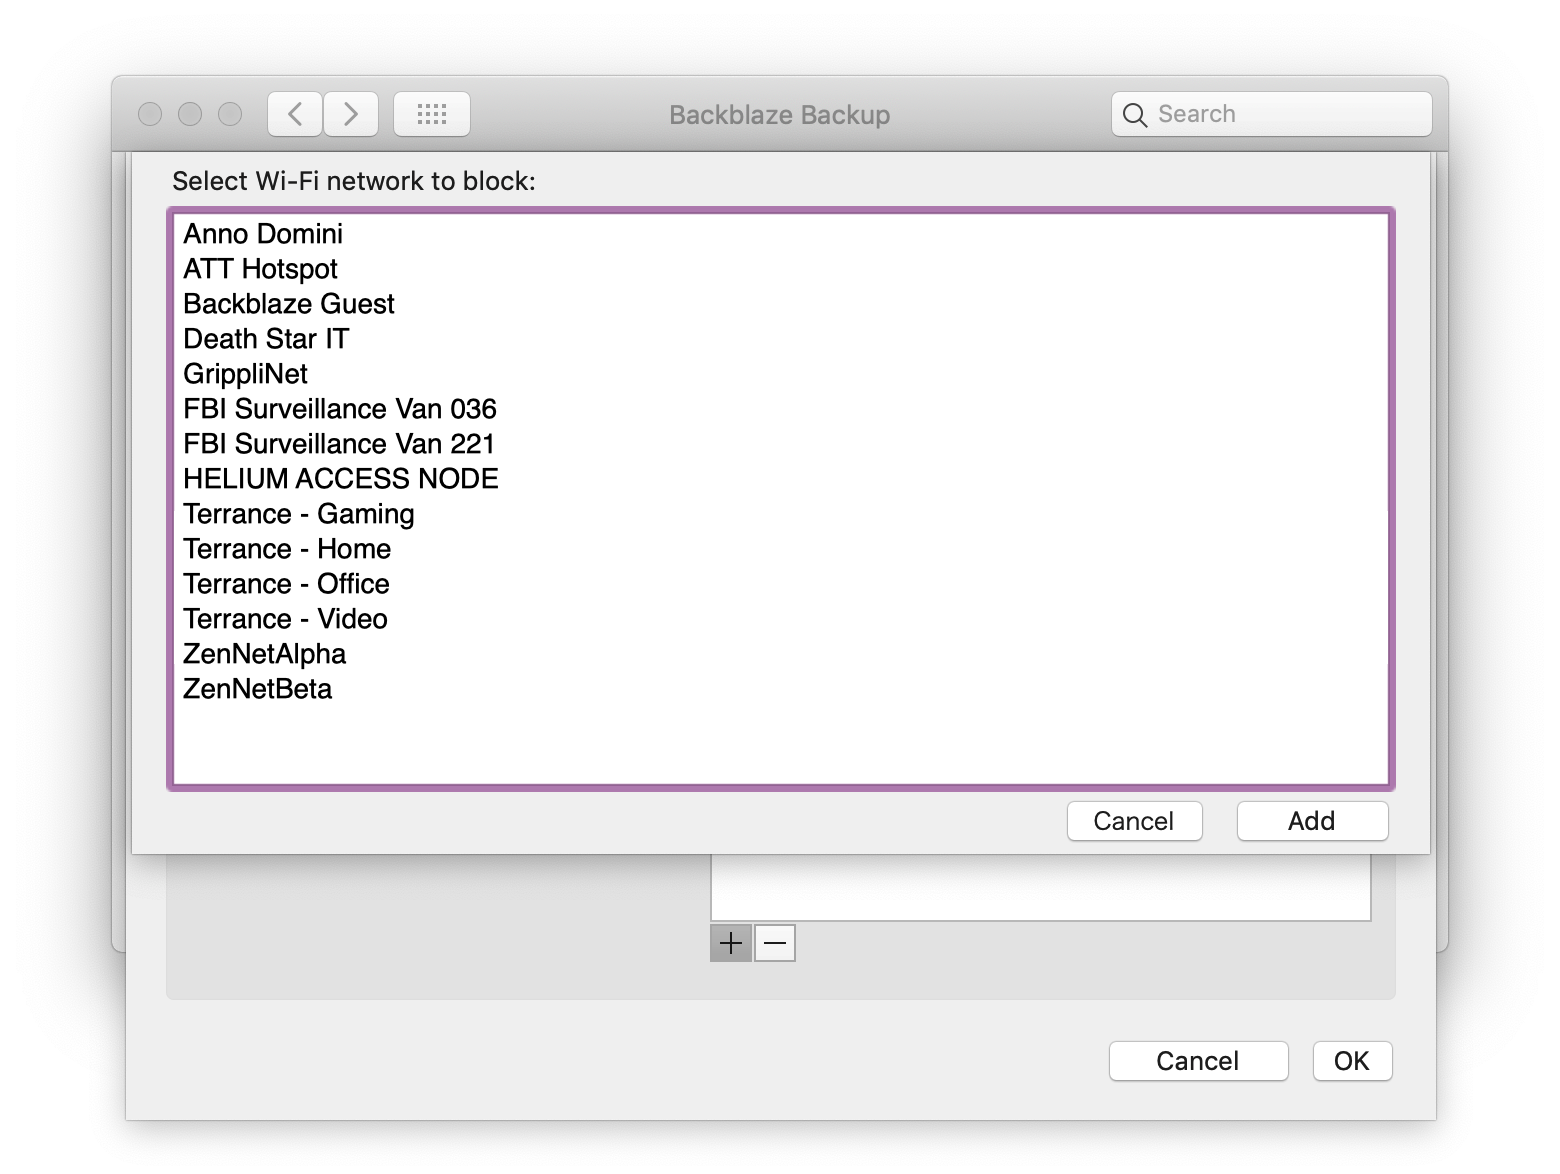Viewport: 1560px width, 1174px height.
Task: Show all preferences grid button
Action: (x=432, y=114)
